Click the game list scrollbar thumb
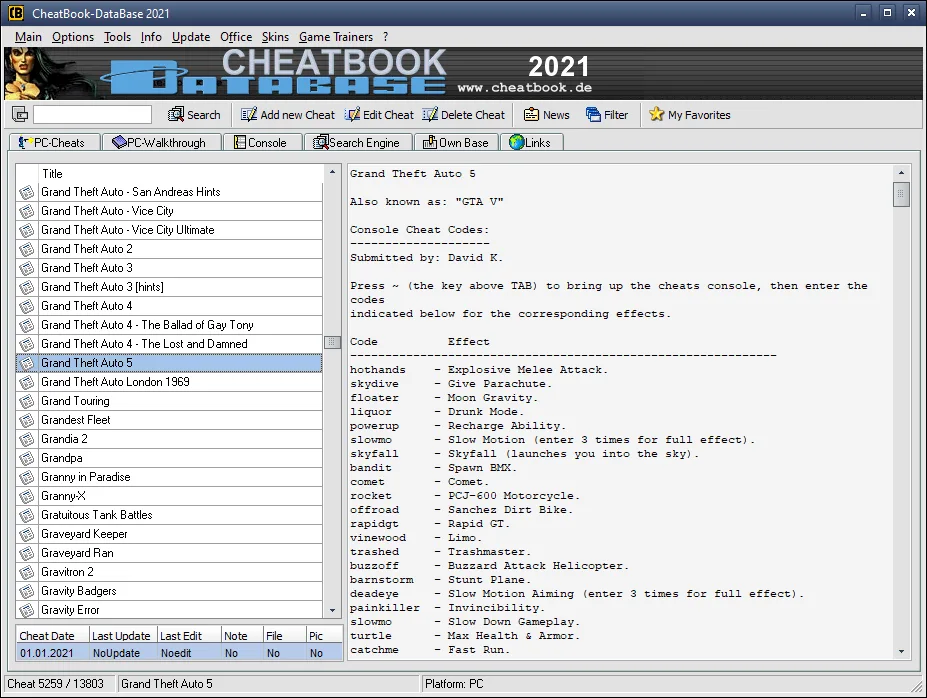The height and width of the screenshot is (698, 927). [332, 342]
